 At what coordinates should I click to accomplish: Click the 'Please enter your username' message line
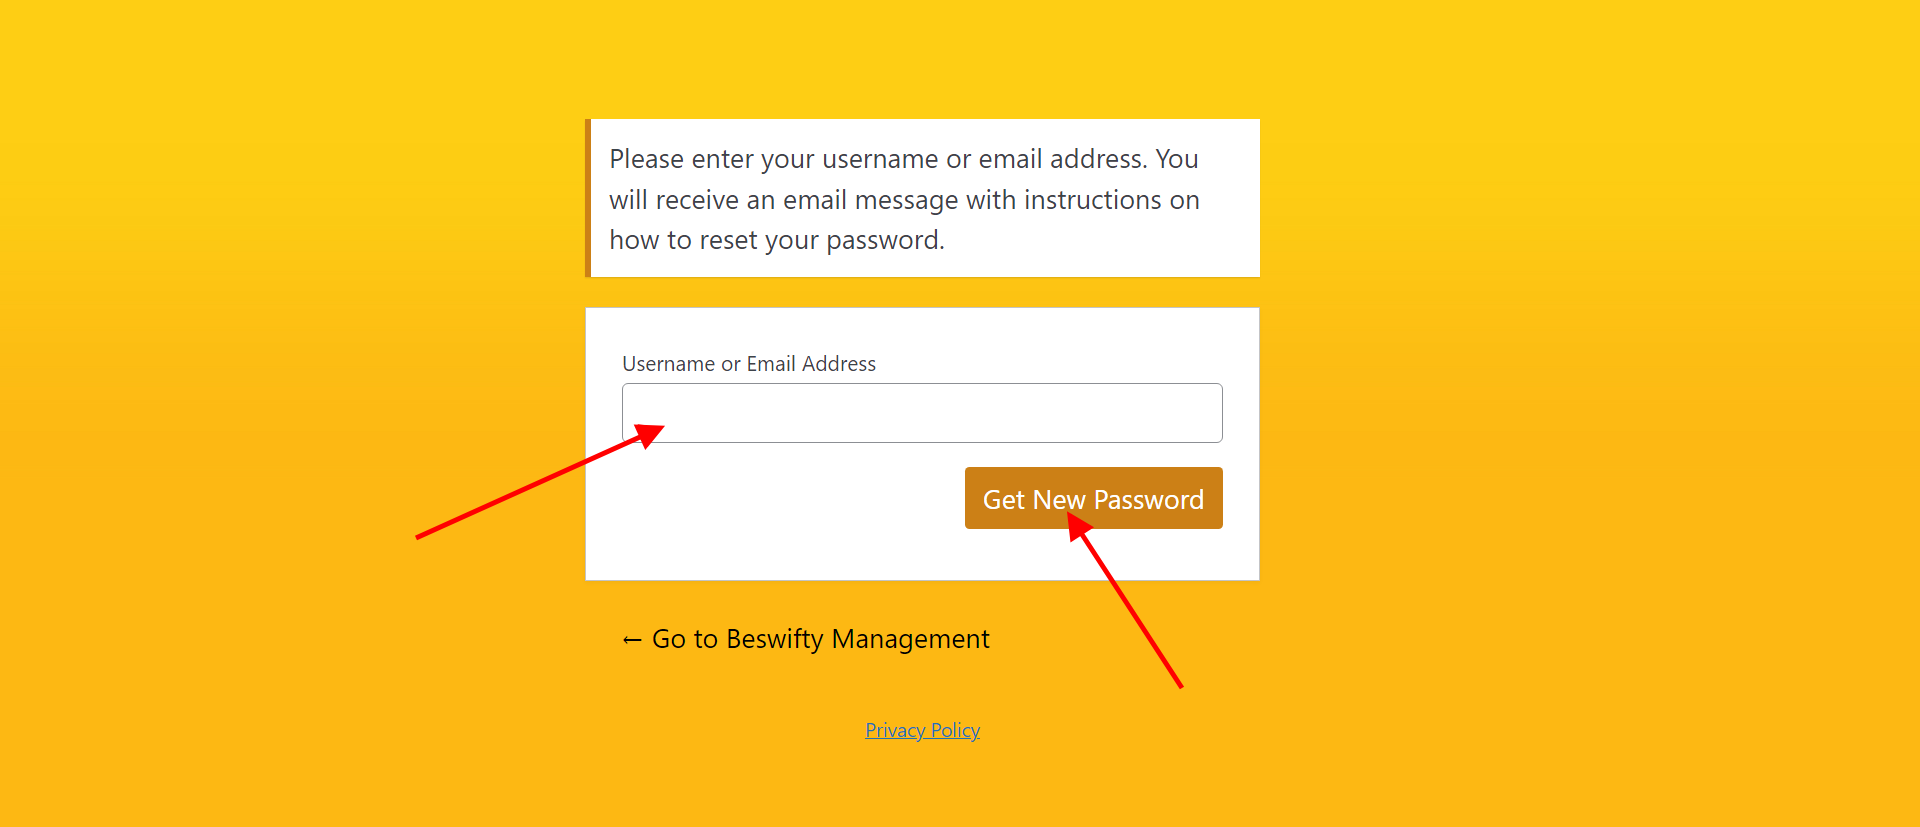click(904, 159)
